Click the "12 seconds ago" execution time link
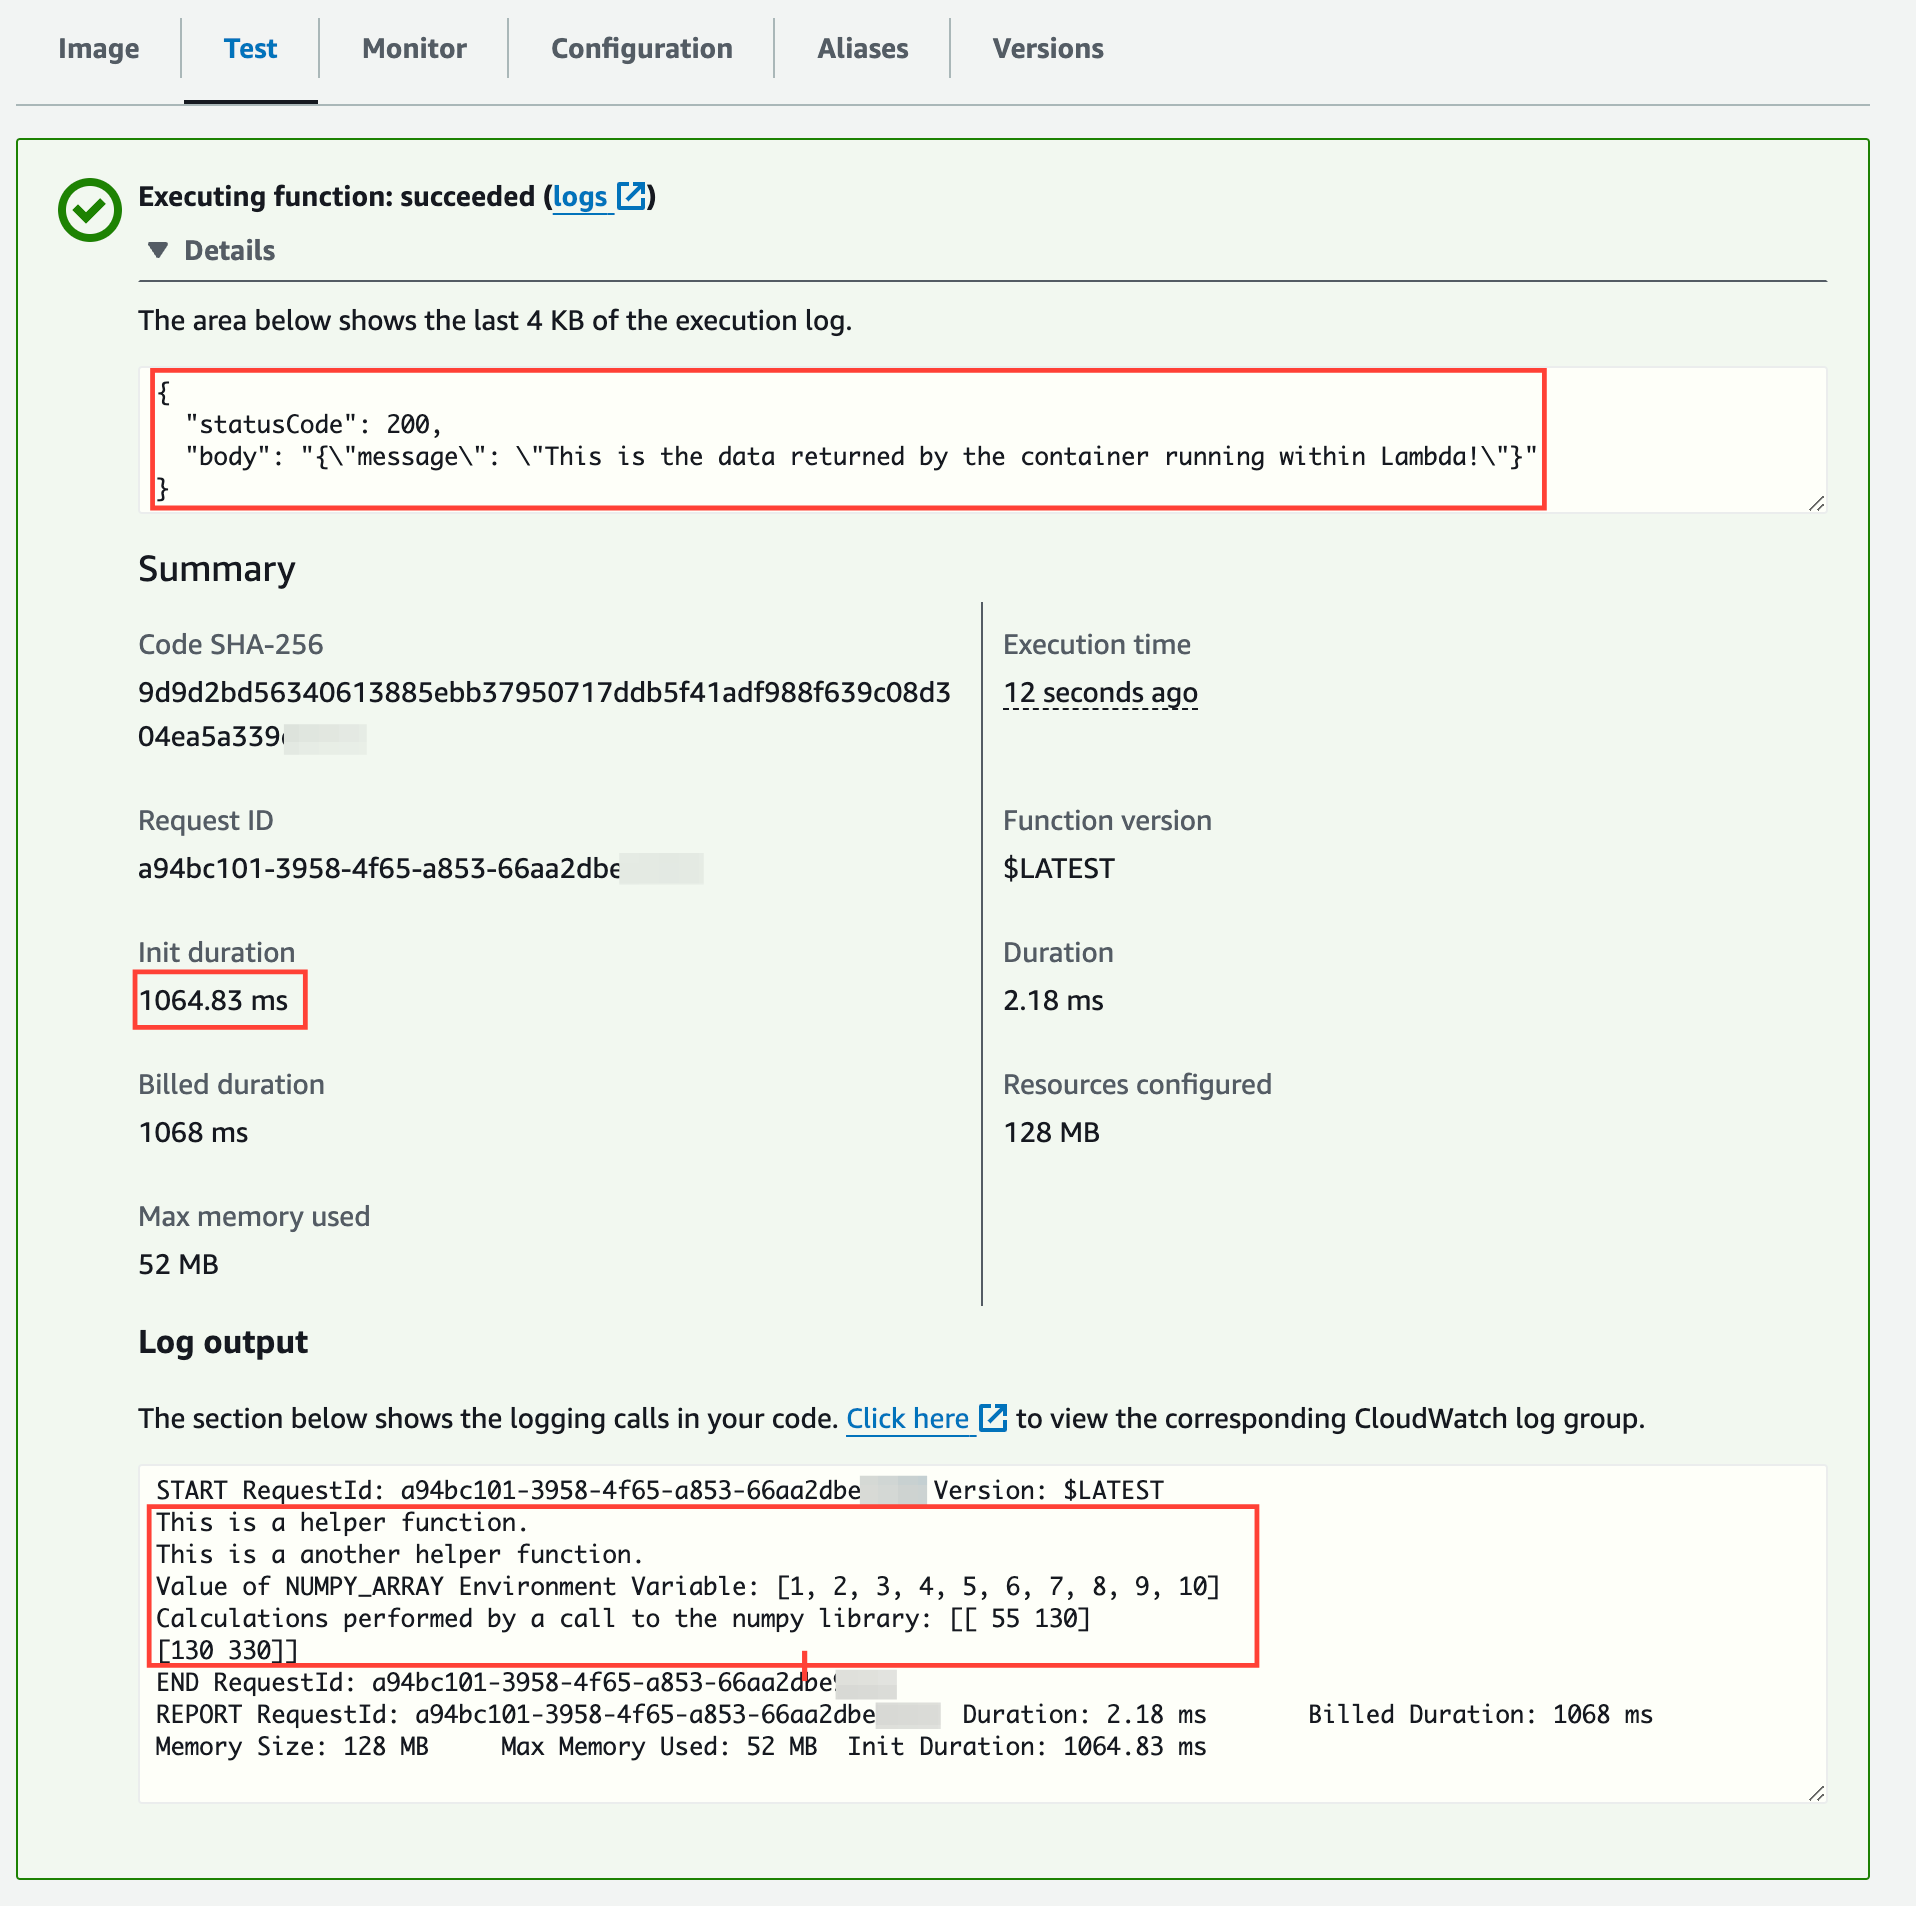The image size is (1916, 1906). 1100,692
